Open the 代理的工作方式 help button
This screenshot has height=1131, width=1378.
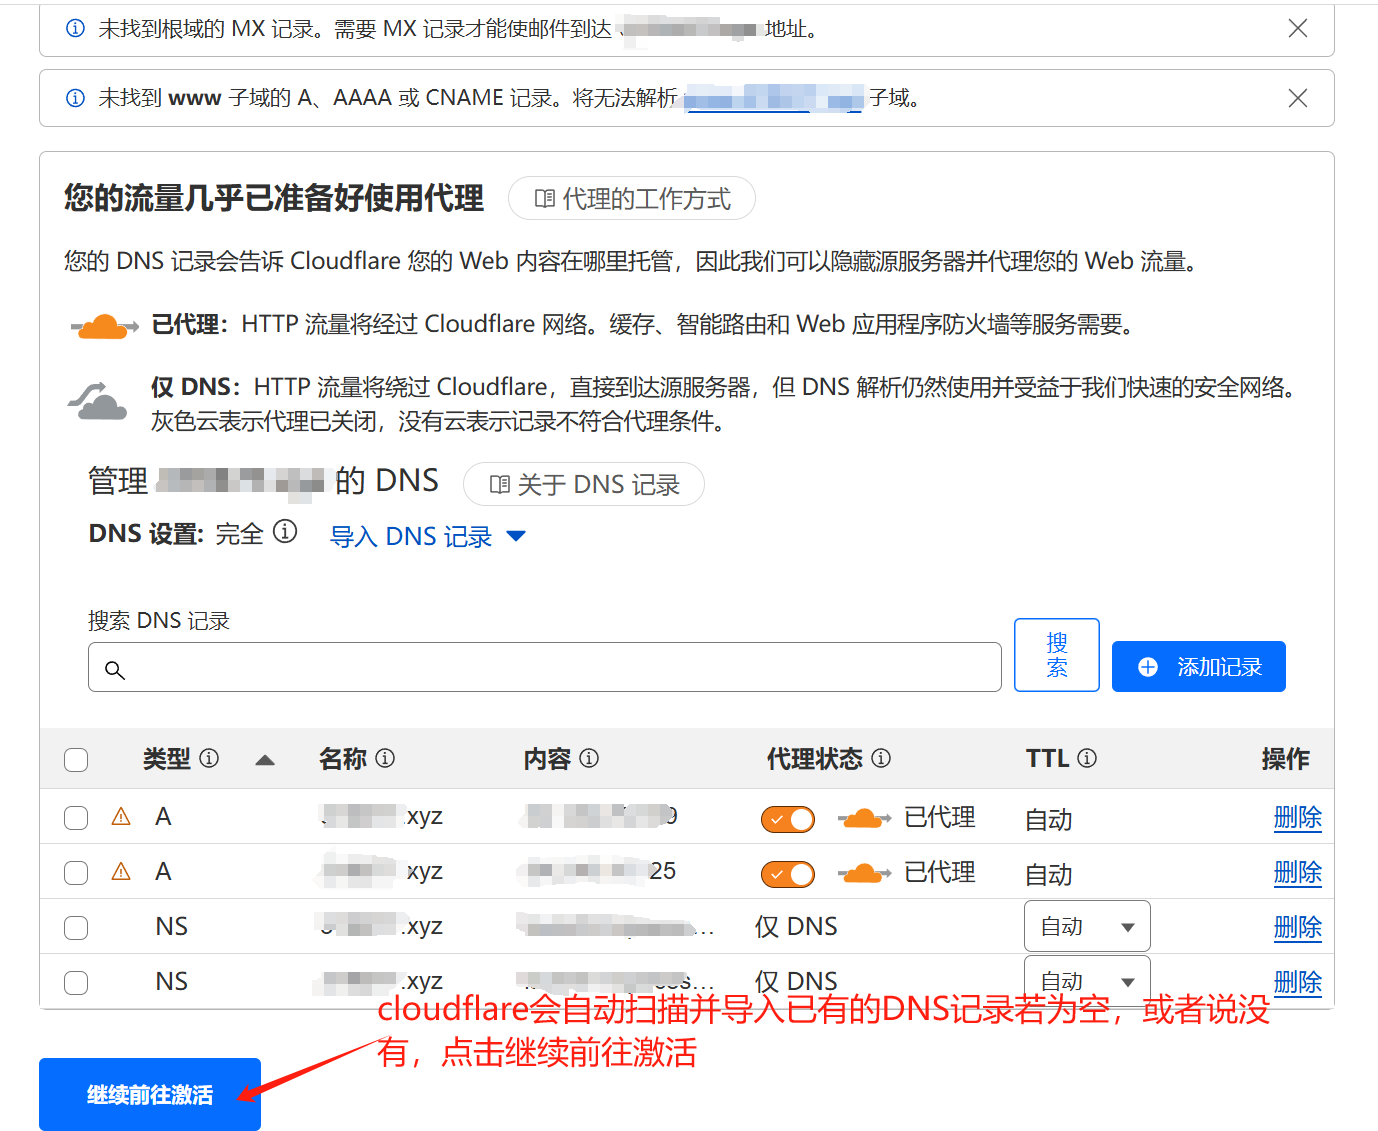click(x=632, y=198)
